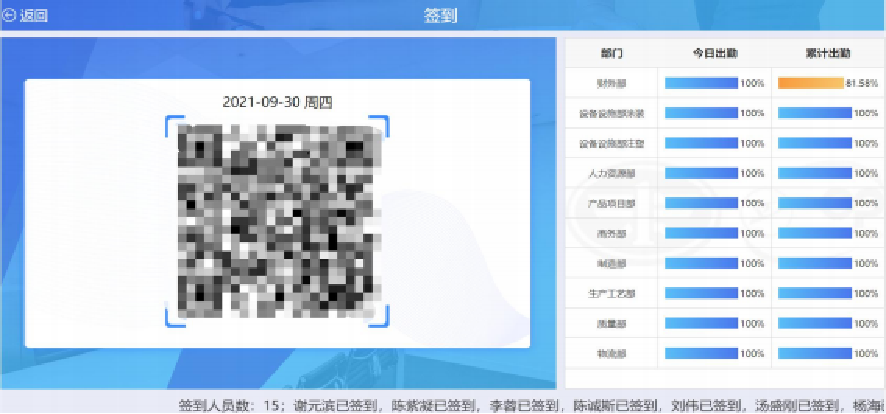The width and height of the screenshot is (886, 414).
Task: Click 汤盛刚已签到 in the bottom ticker
Action: [798, 404]
